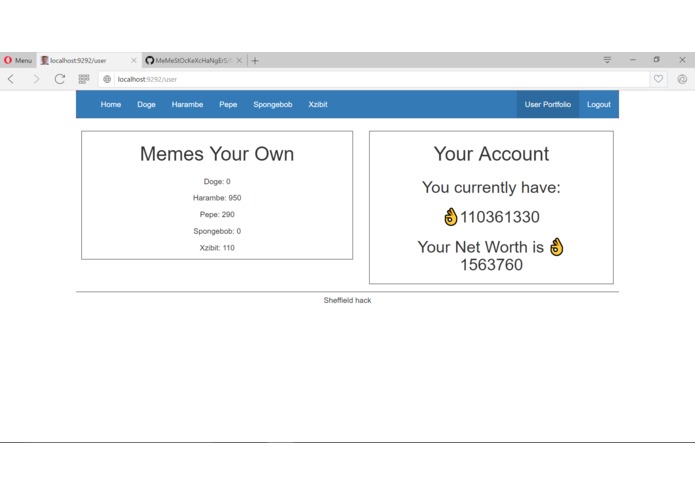Click the 'You currently have:' text
Viewport: 695px width, 494px height.
491,187
